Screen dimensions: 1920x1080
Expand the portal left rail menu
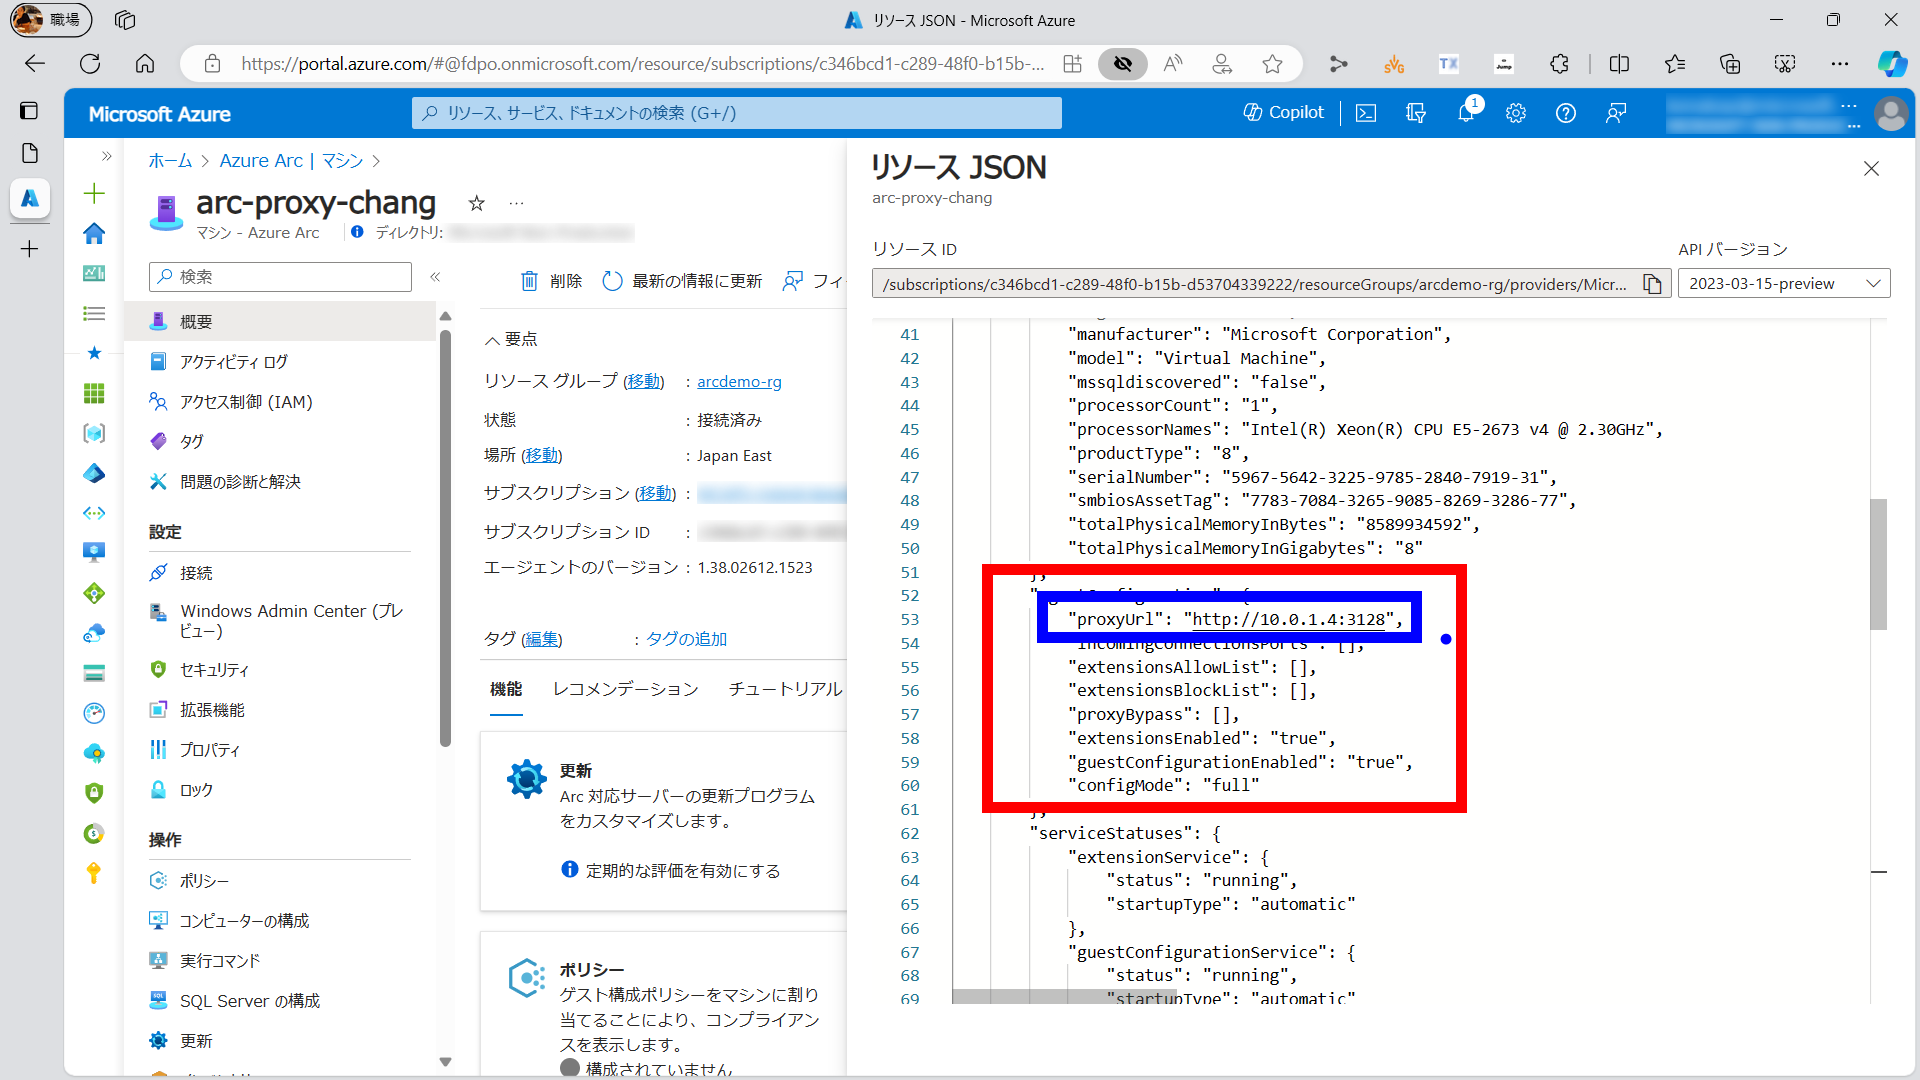(x=106, y=156)
